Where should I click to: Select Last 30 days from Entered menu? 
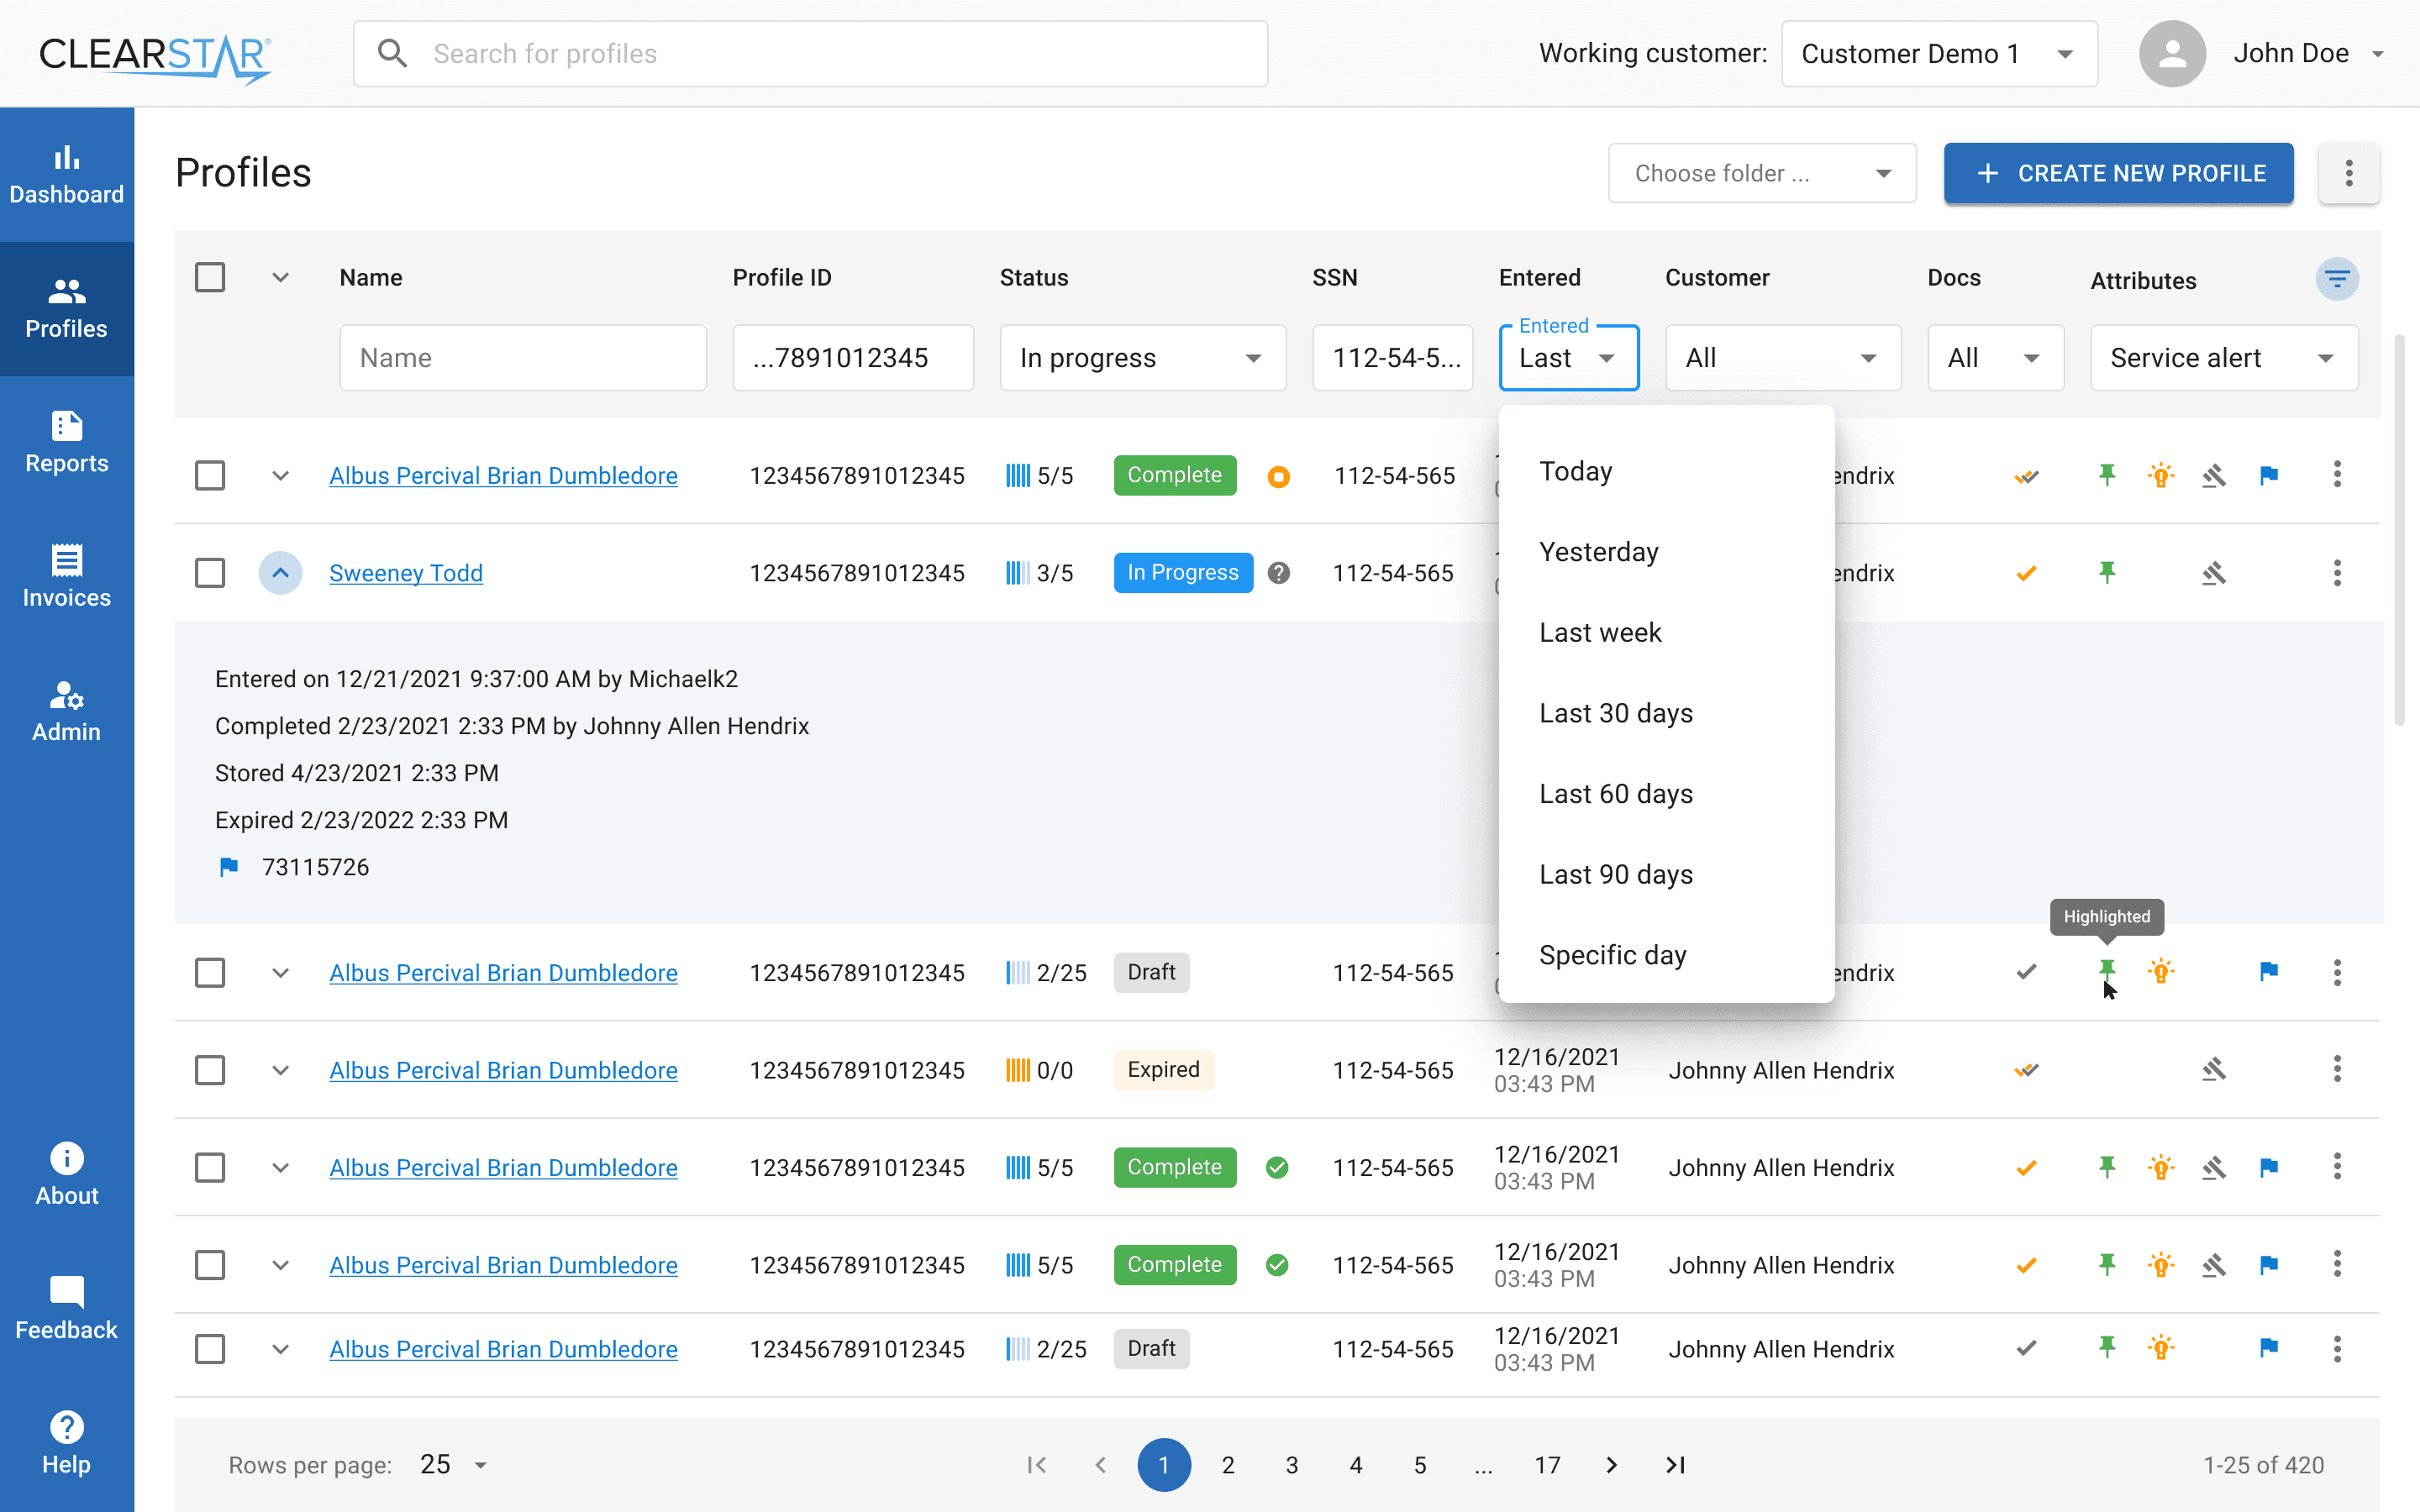[1615, 713]
